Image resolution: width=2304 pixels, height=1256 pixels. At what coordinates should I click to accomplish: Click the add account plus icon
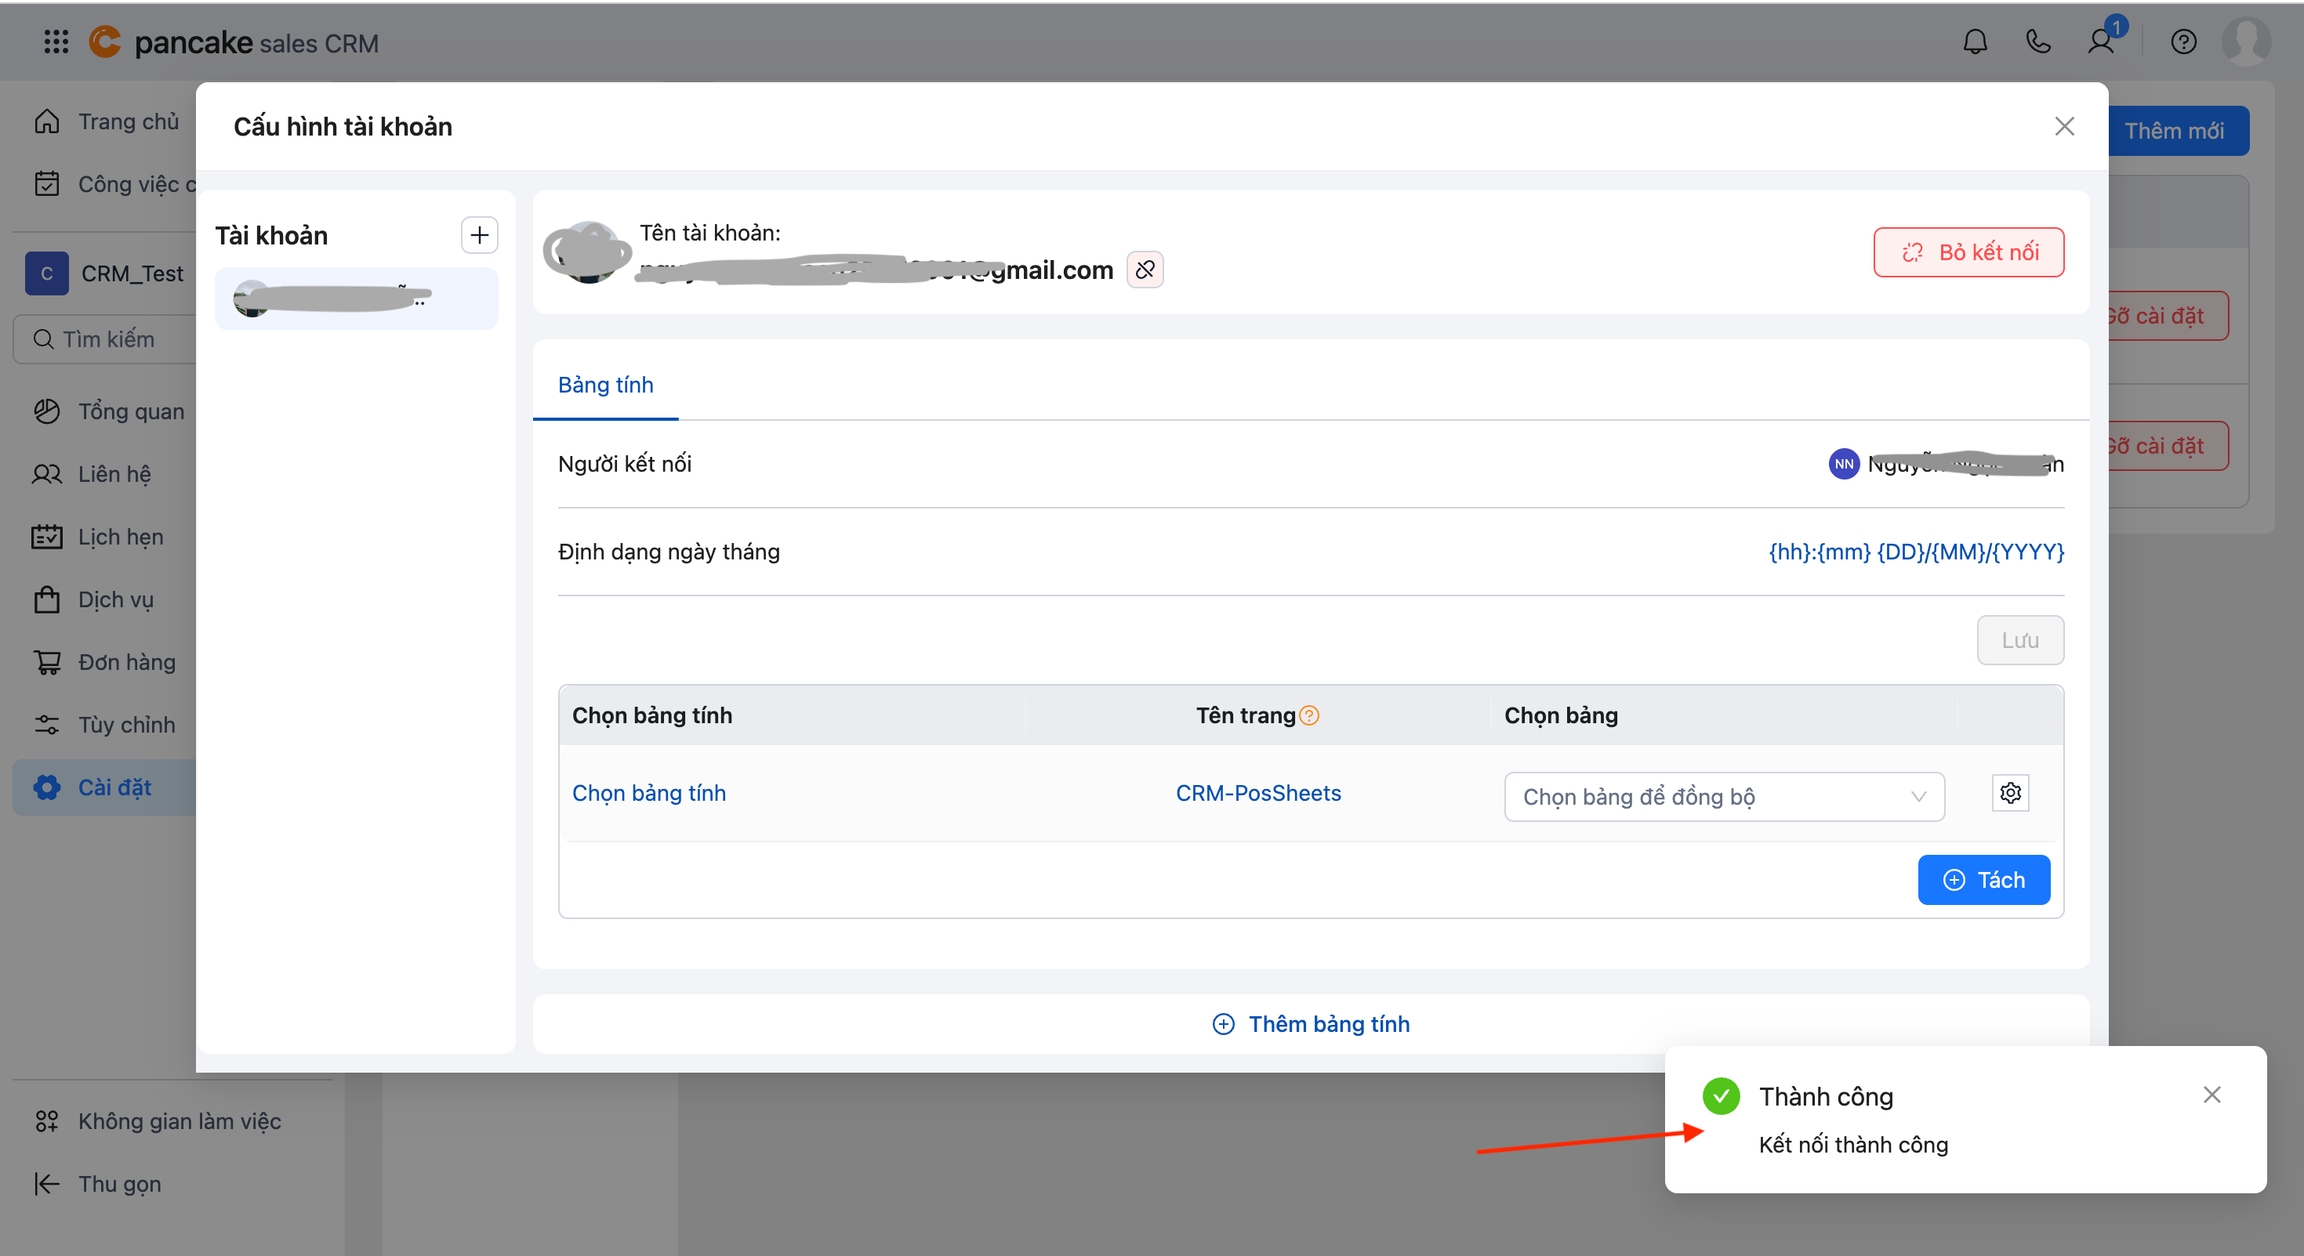pyautogui.click(x=479, y=235)
